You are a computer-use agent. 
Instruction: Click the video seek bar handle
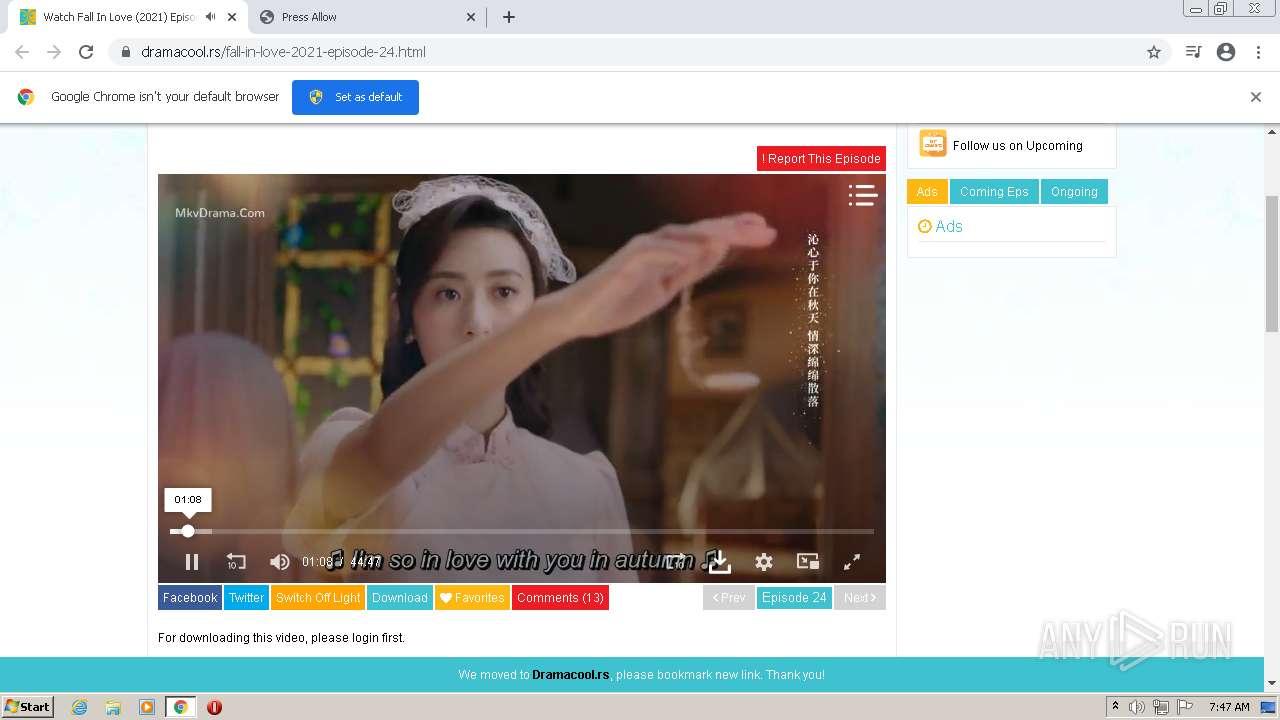click(188, 531)
